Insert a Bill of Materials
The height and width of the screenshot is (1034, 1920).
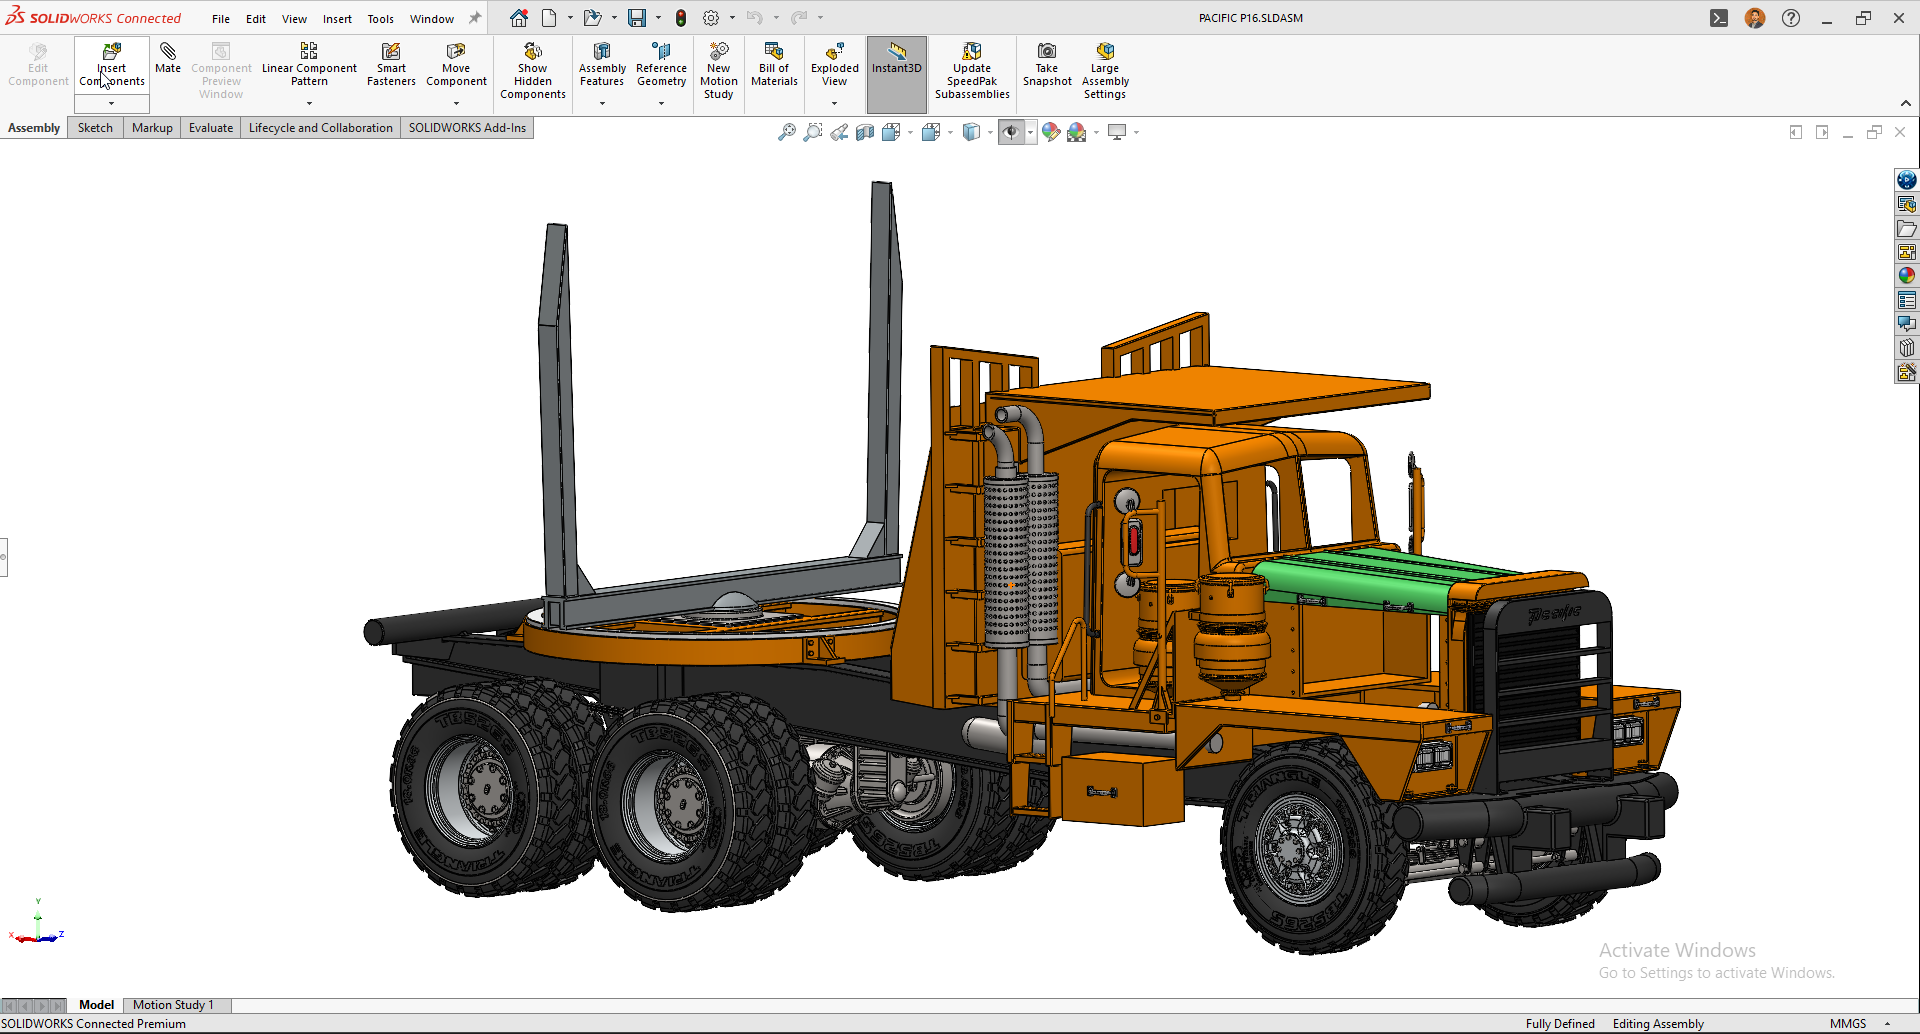click(x=774, y=65)
